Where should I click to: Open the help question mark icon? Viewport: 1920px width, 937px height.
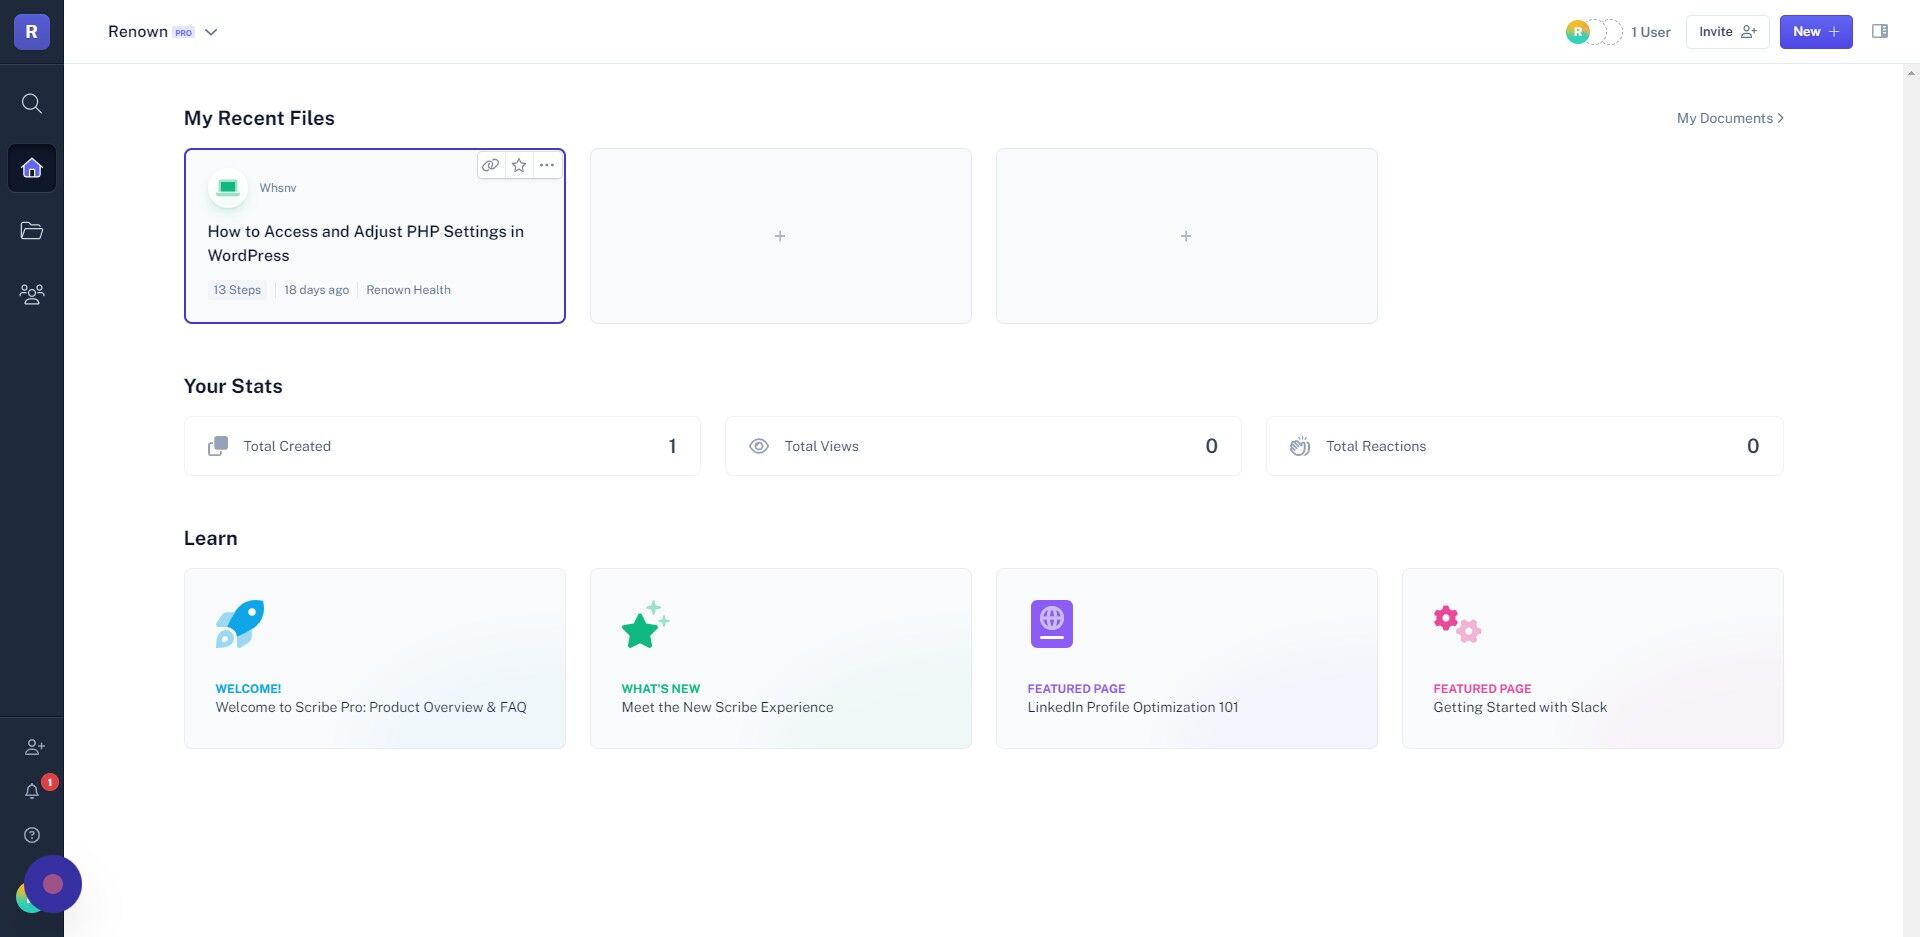[x=32, y=835]
